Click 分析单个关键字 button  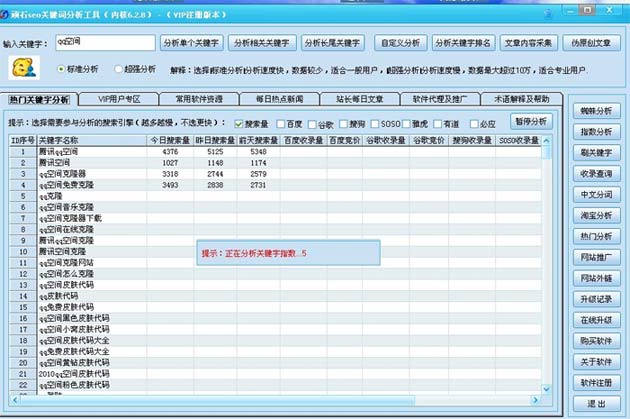tap(192, 43)
